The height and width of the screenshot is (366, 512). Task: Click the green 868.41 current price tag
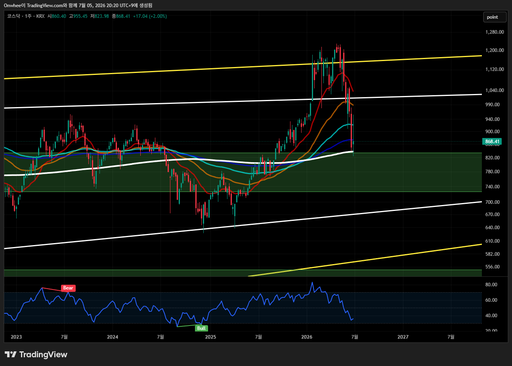tap(492, 142)
